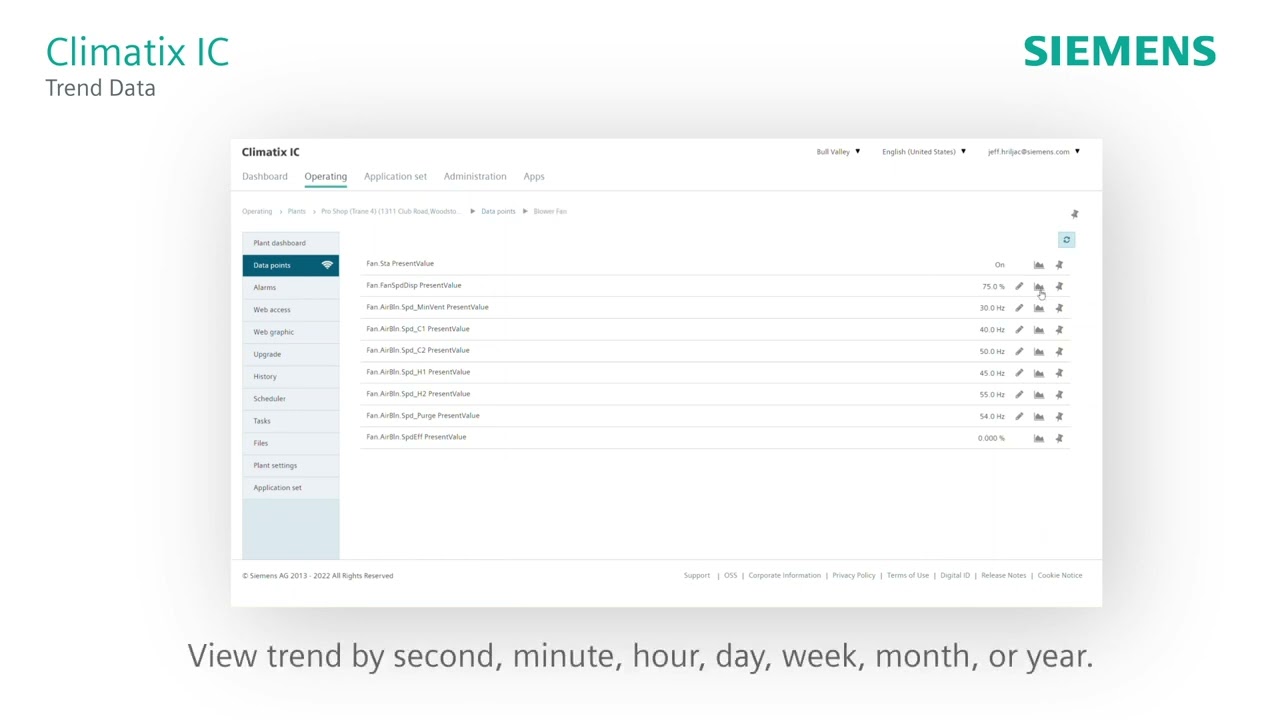This screenshot has width=1280, height=720.
Task: Click the refresh data points button
Action: point(1066,240)
